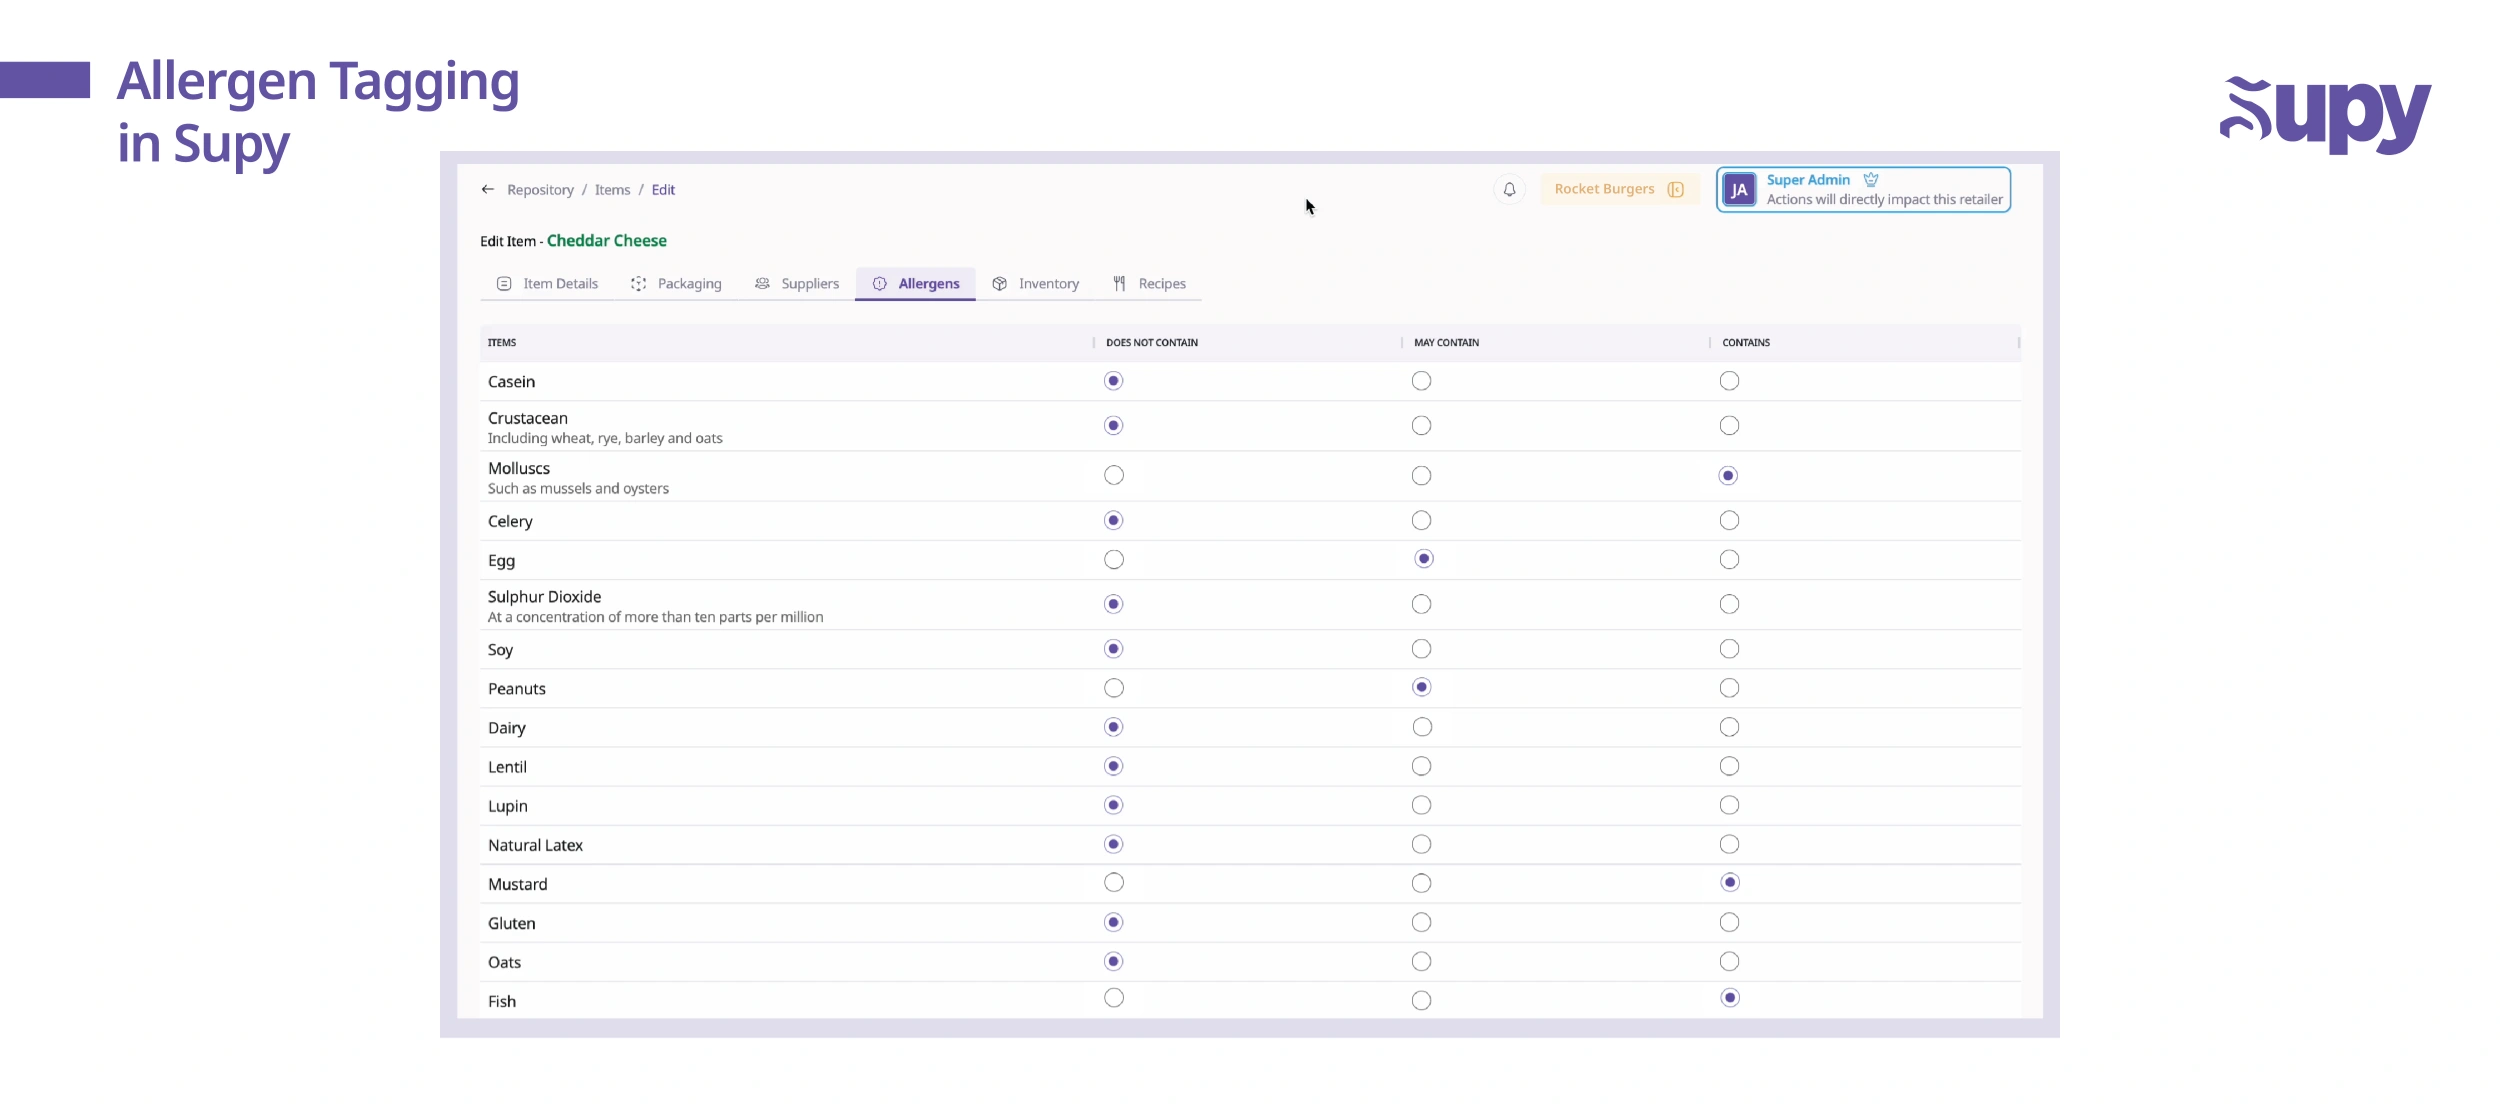Screen dimensions: 2500x1104
Task: Mark Celery as May Contain
Action: point(1421,521)
